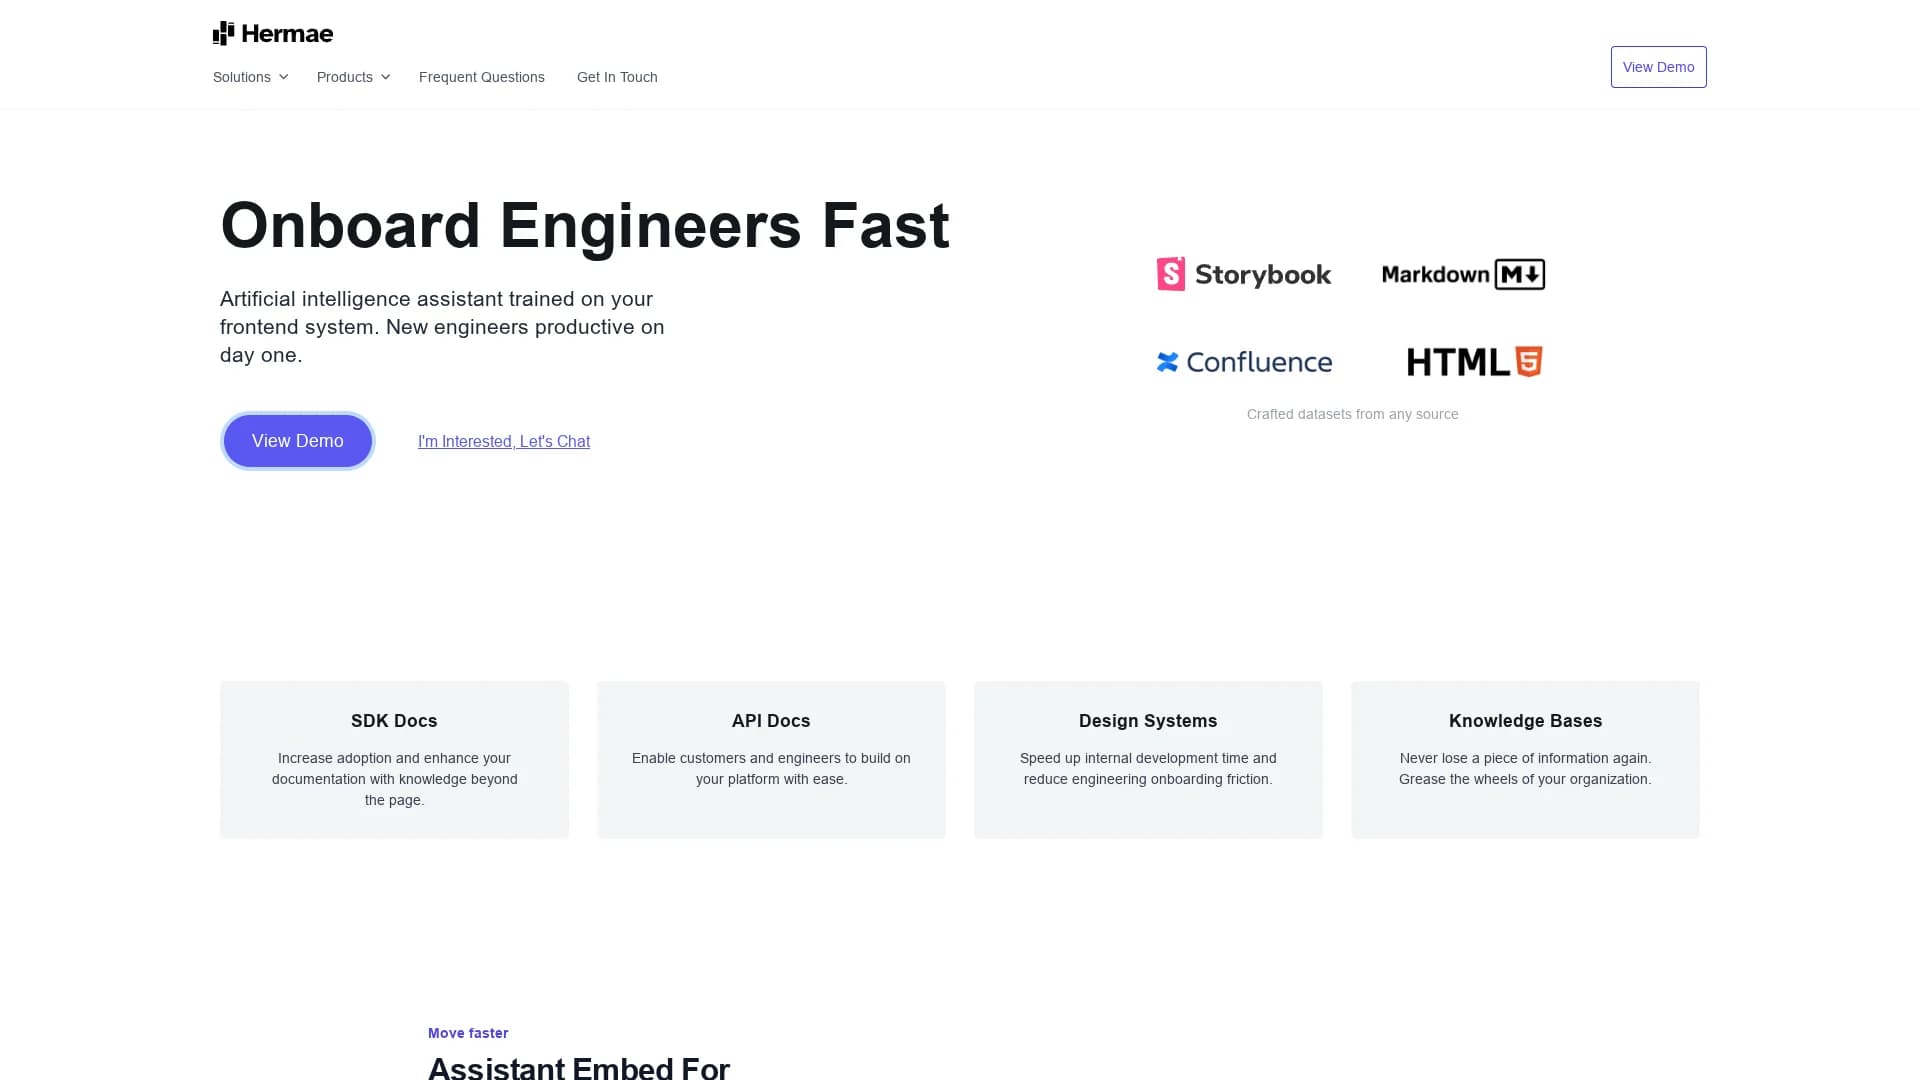Go to Frequent Questions page
This screenshot has height=1080, width=1920.
(482, 77)
